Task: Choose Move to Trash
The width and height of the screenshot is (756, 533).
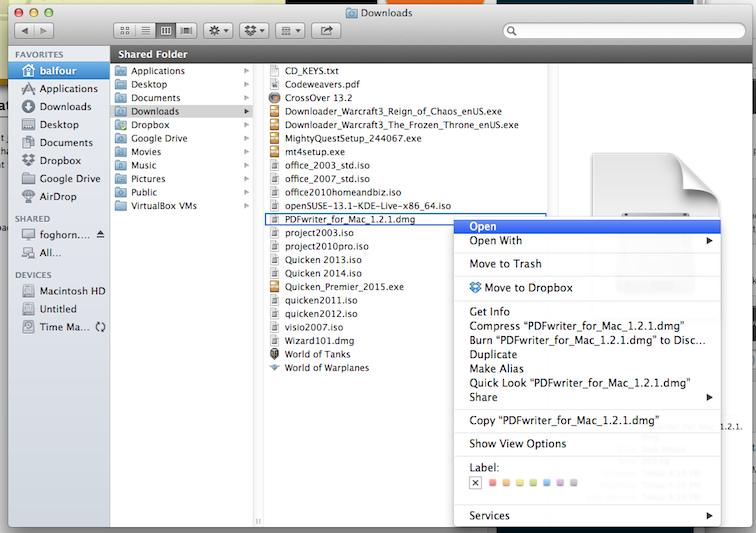Action: [x=587, y=264]
